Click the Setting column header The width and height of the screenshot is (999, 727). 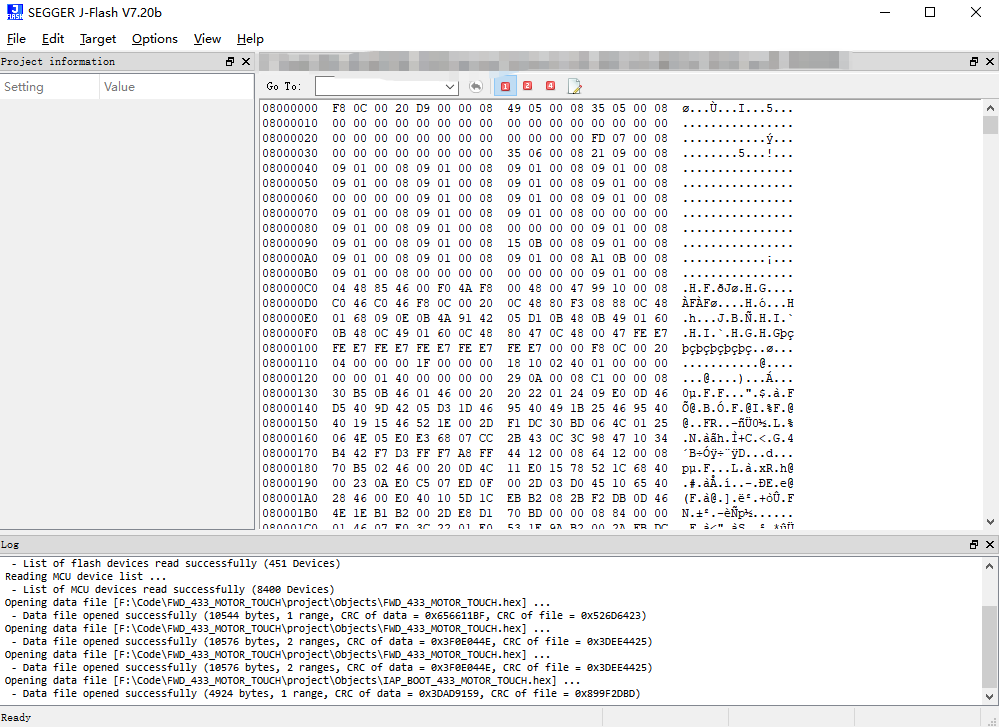[x=50, y=87]
